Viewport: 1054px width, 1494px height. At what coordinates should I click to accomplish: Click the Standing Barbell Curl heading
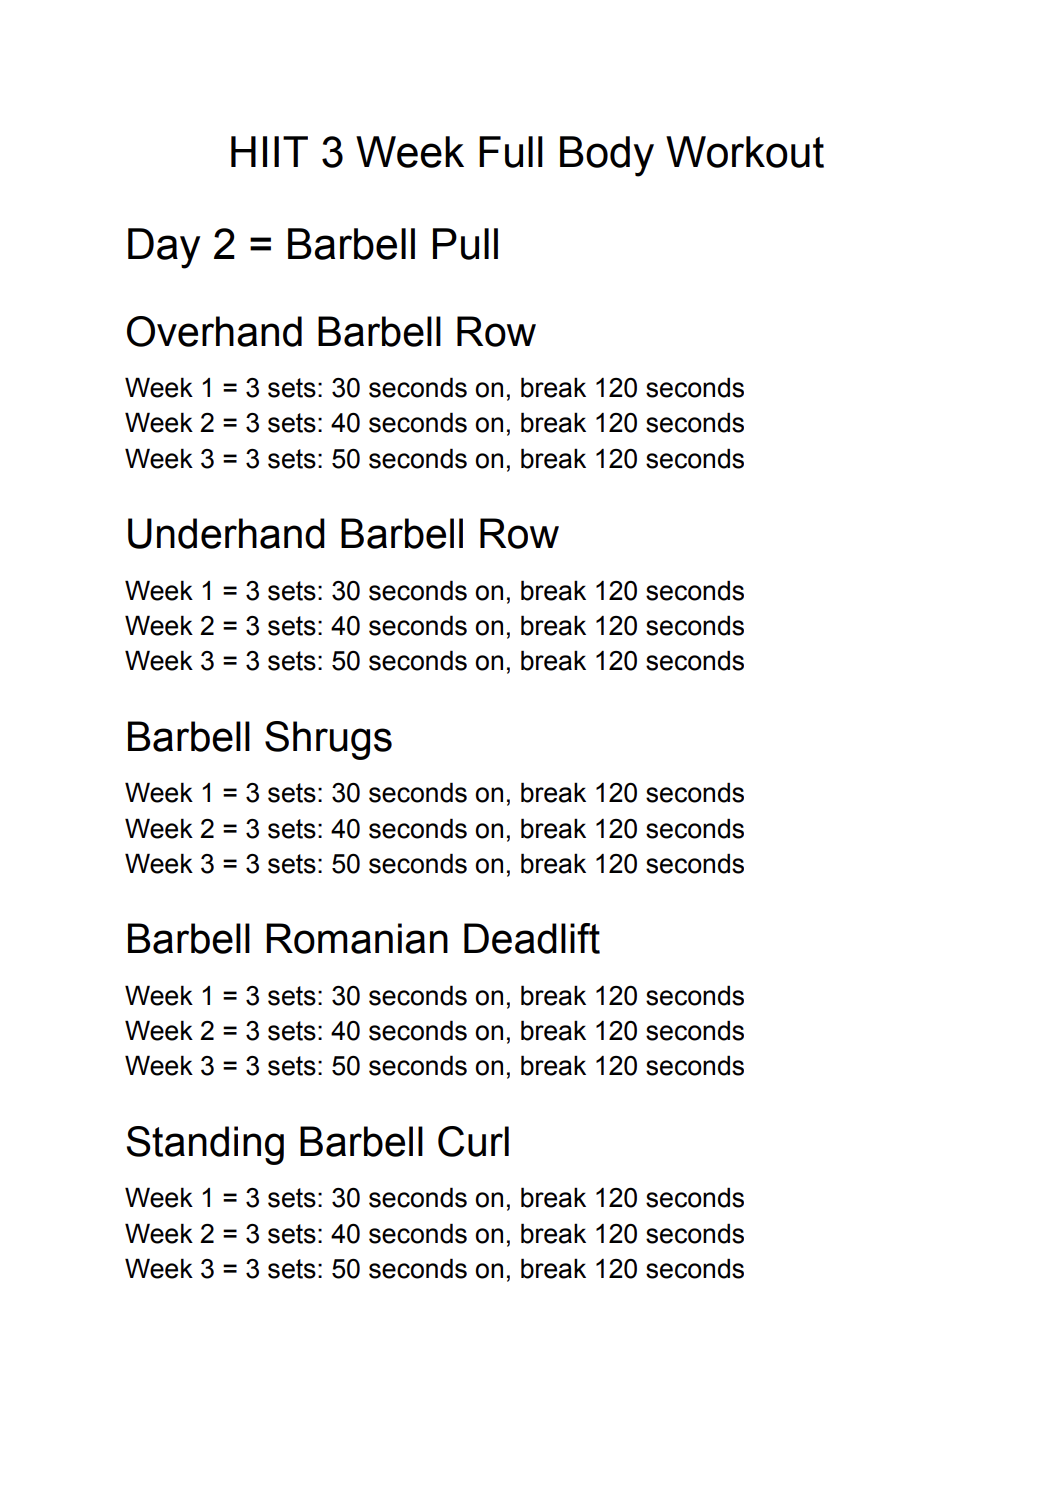pos(317,1142)
